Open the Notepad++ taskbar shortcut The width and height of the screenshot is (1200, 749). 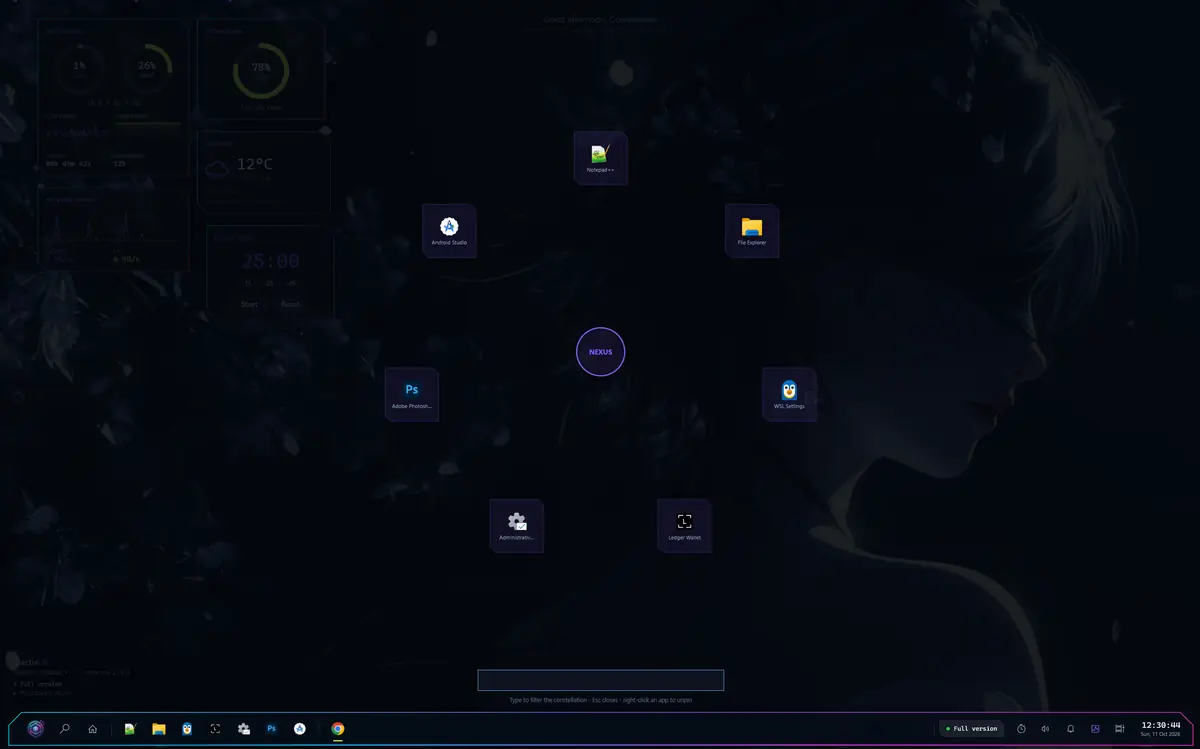coord(130,729)
